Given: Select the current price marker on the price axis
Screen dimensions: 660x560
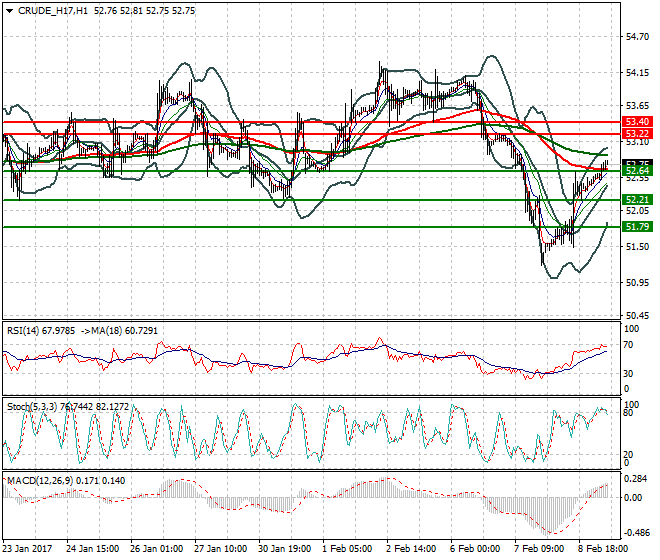Looking at the screenshot, I should (637, 163).
